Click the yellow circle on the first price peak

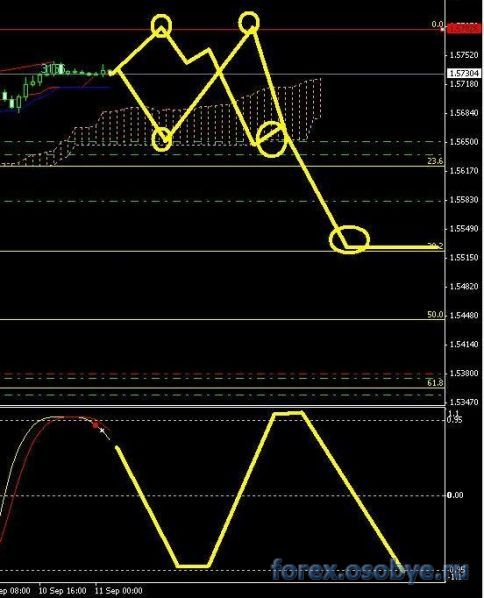[161, 26]
